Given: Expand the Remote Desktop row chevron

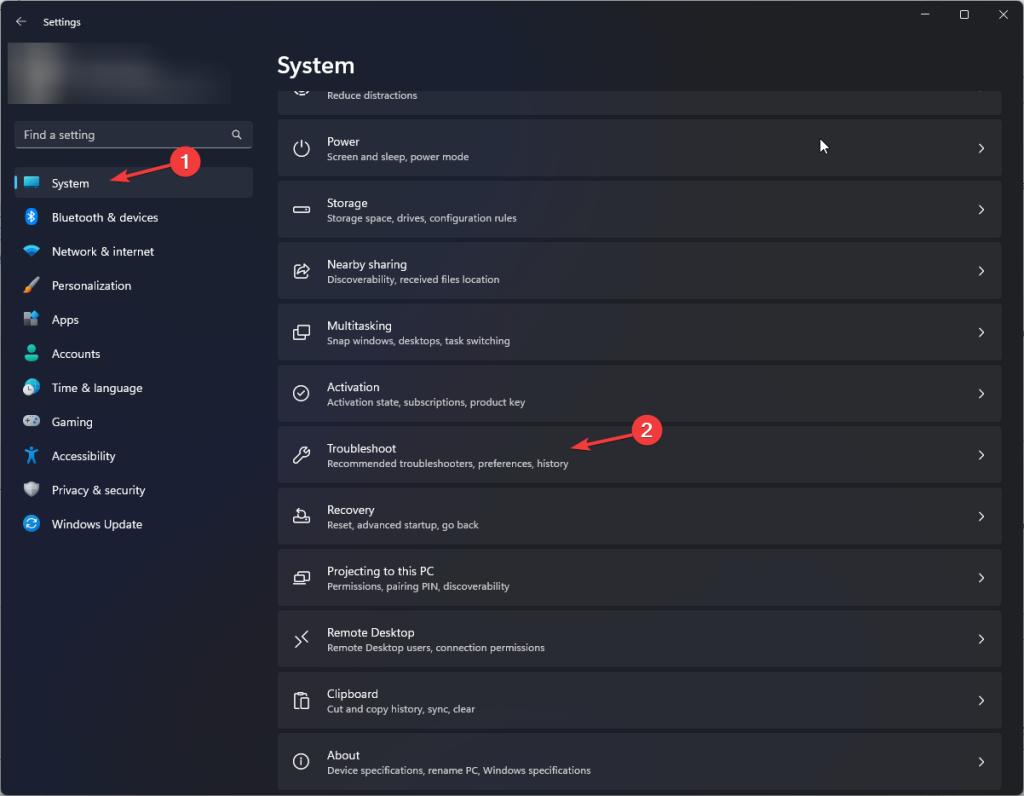Looking at the screenshot, I should [981, 638].
